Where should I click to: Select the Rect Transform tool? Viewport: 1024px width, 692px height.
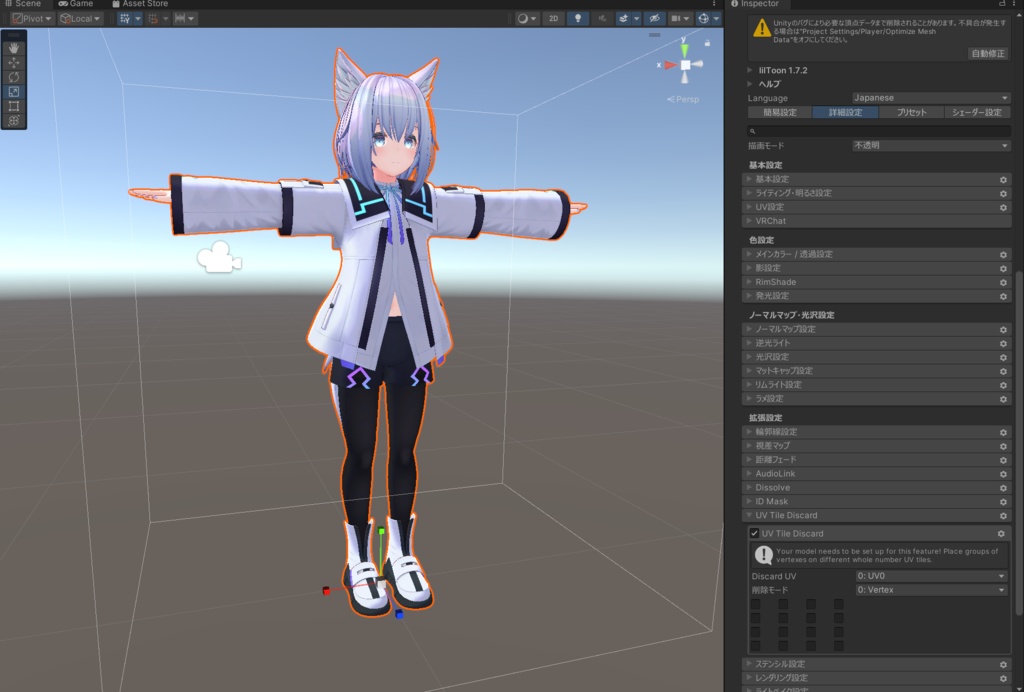coord(14,107)
